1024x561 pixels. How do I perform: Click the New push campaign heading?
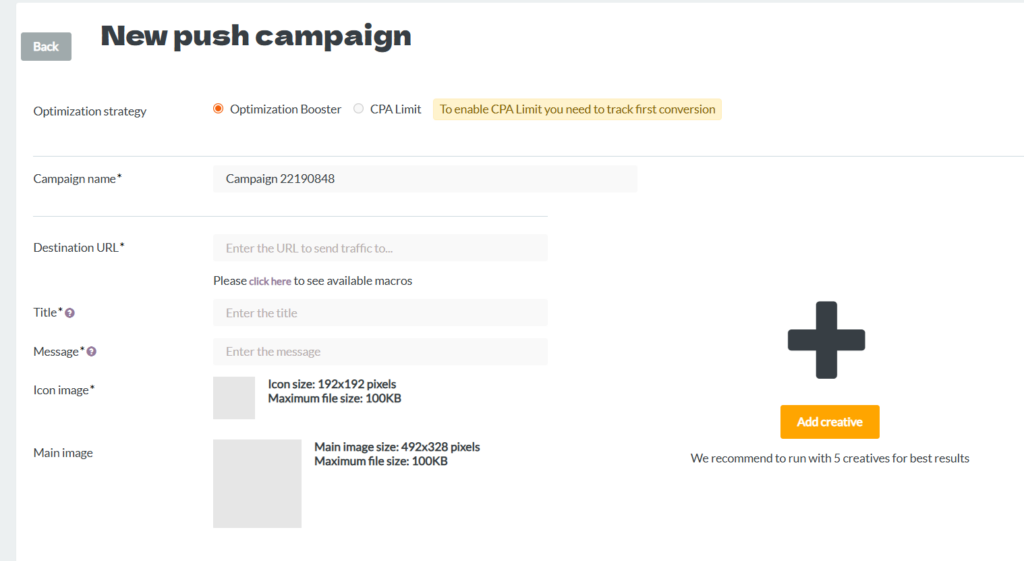coord(256,36)
